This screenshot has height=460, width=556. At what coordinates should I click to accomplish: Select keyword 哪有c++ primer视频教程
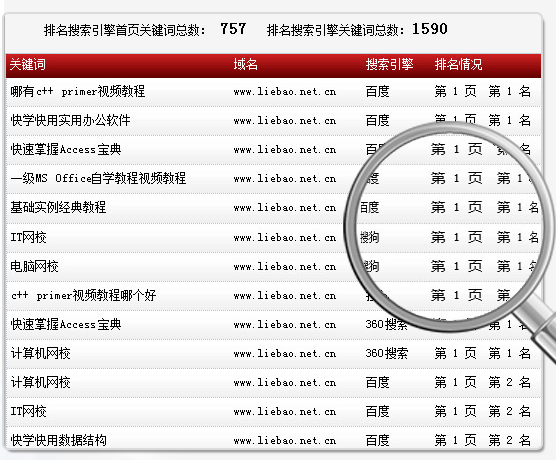(78, 92)
